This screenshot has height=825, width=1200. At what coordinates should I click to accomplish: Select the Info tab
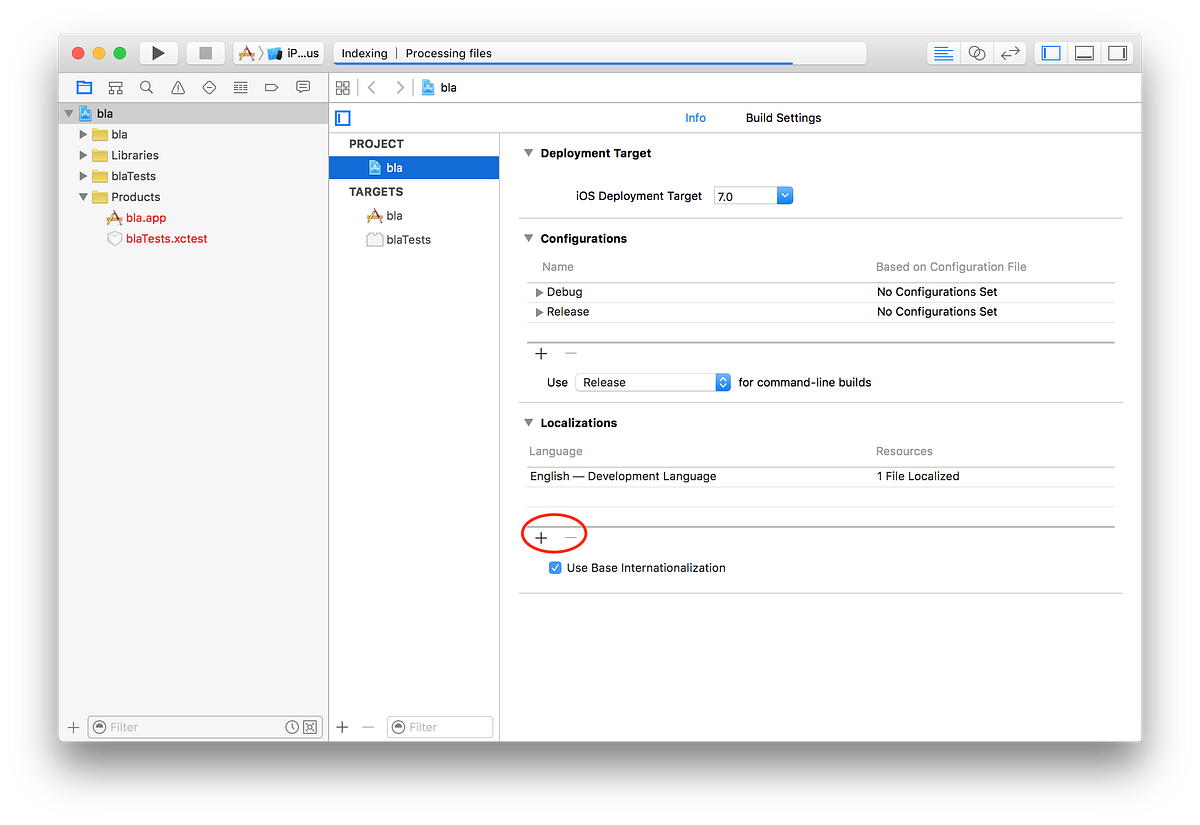695,117
